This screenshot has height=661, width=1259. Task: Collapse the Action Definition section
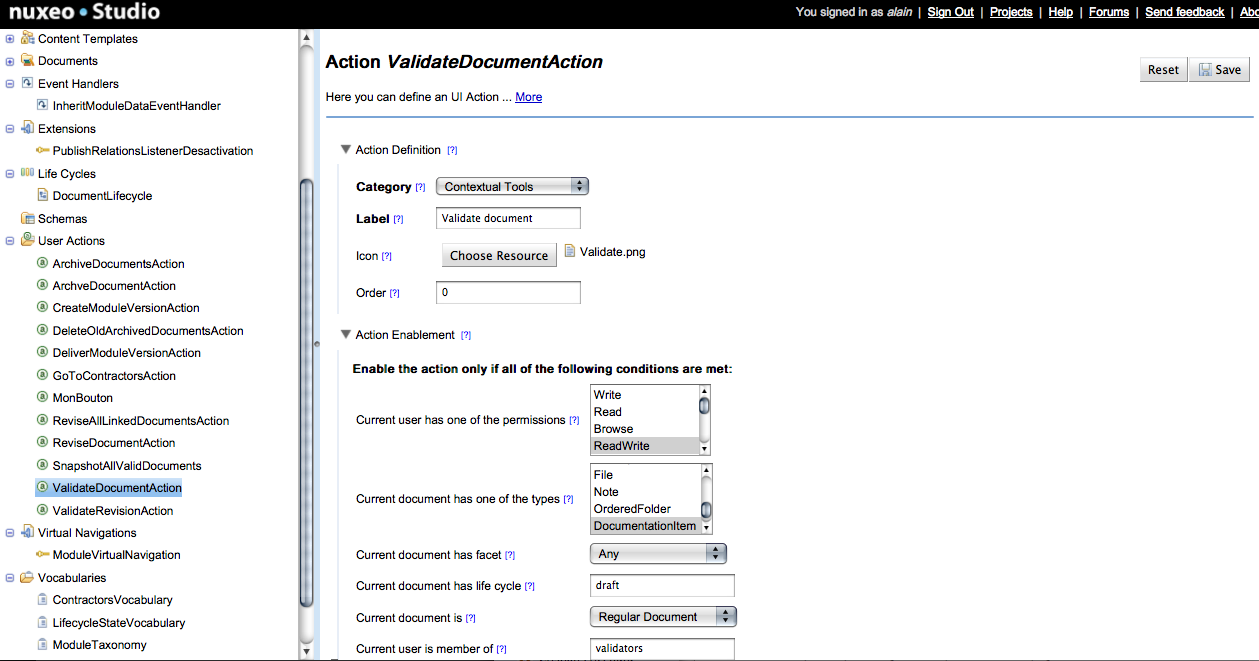[346, 149]
